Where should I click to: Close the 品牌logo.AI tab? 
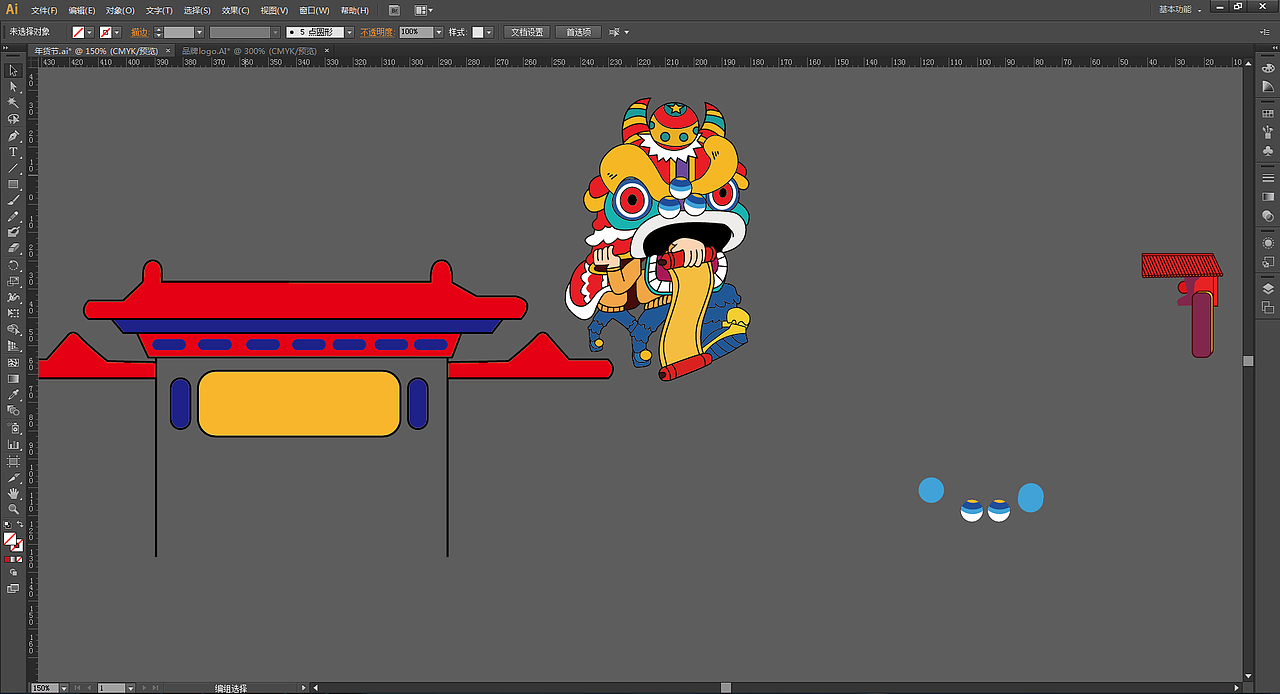[x=326, y=50]
